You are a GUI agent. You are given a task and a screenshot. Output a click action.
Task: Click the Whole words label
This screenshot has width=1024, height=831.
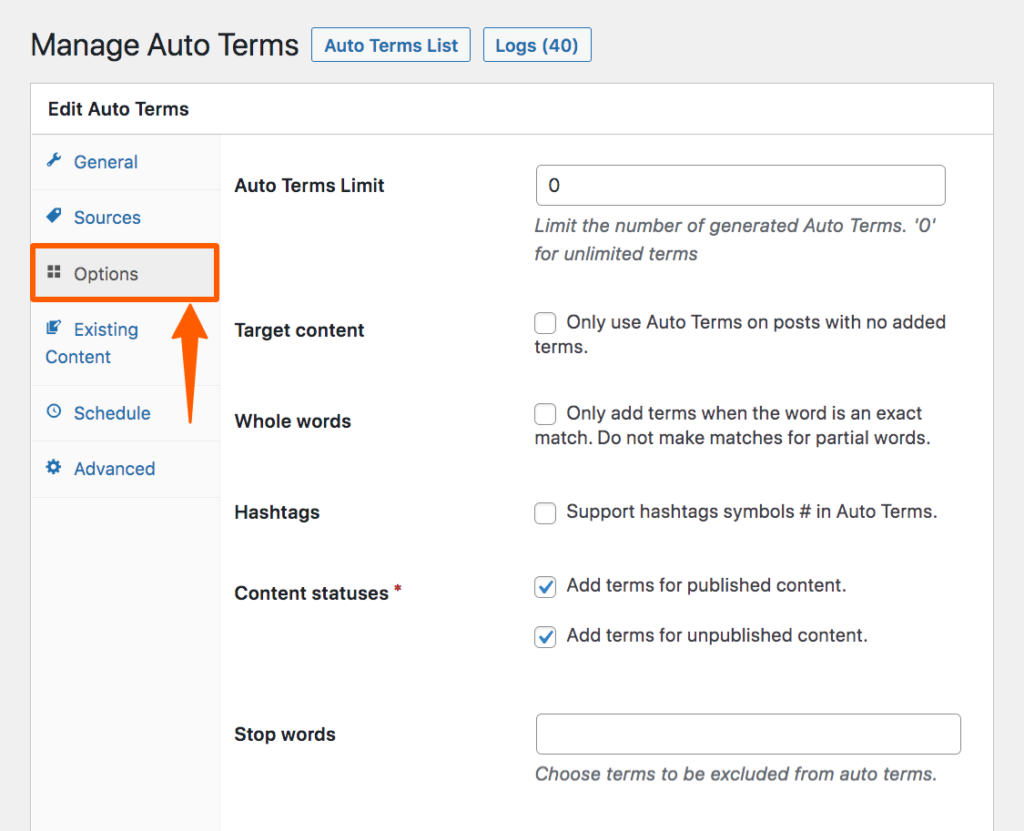pos(293,421)
